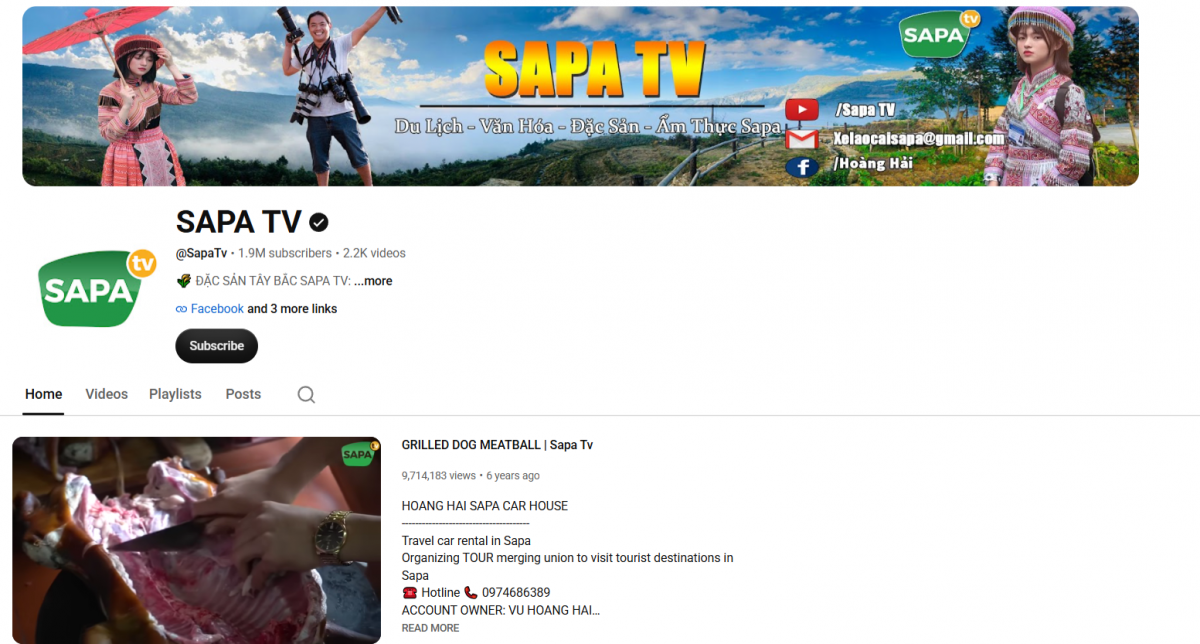Open the Videos tab
This screenshot has width=1200, height=644.
point(106,394)
